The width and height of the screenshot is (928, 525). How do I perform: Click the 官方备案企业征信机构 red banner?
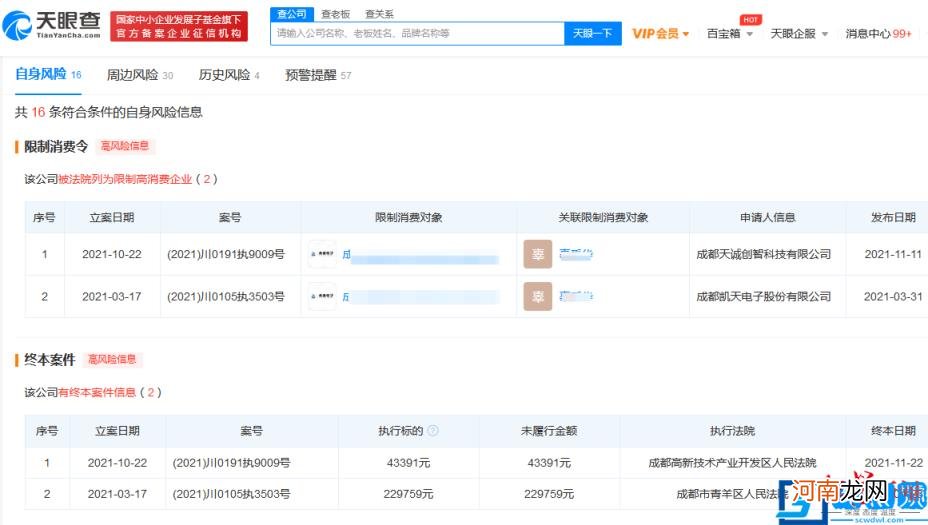179,26
